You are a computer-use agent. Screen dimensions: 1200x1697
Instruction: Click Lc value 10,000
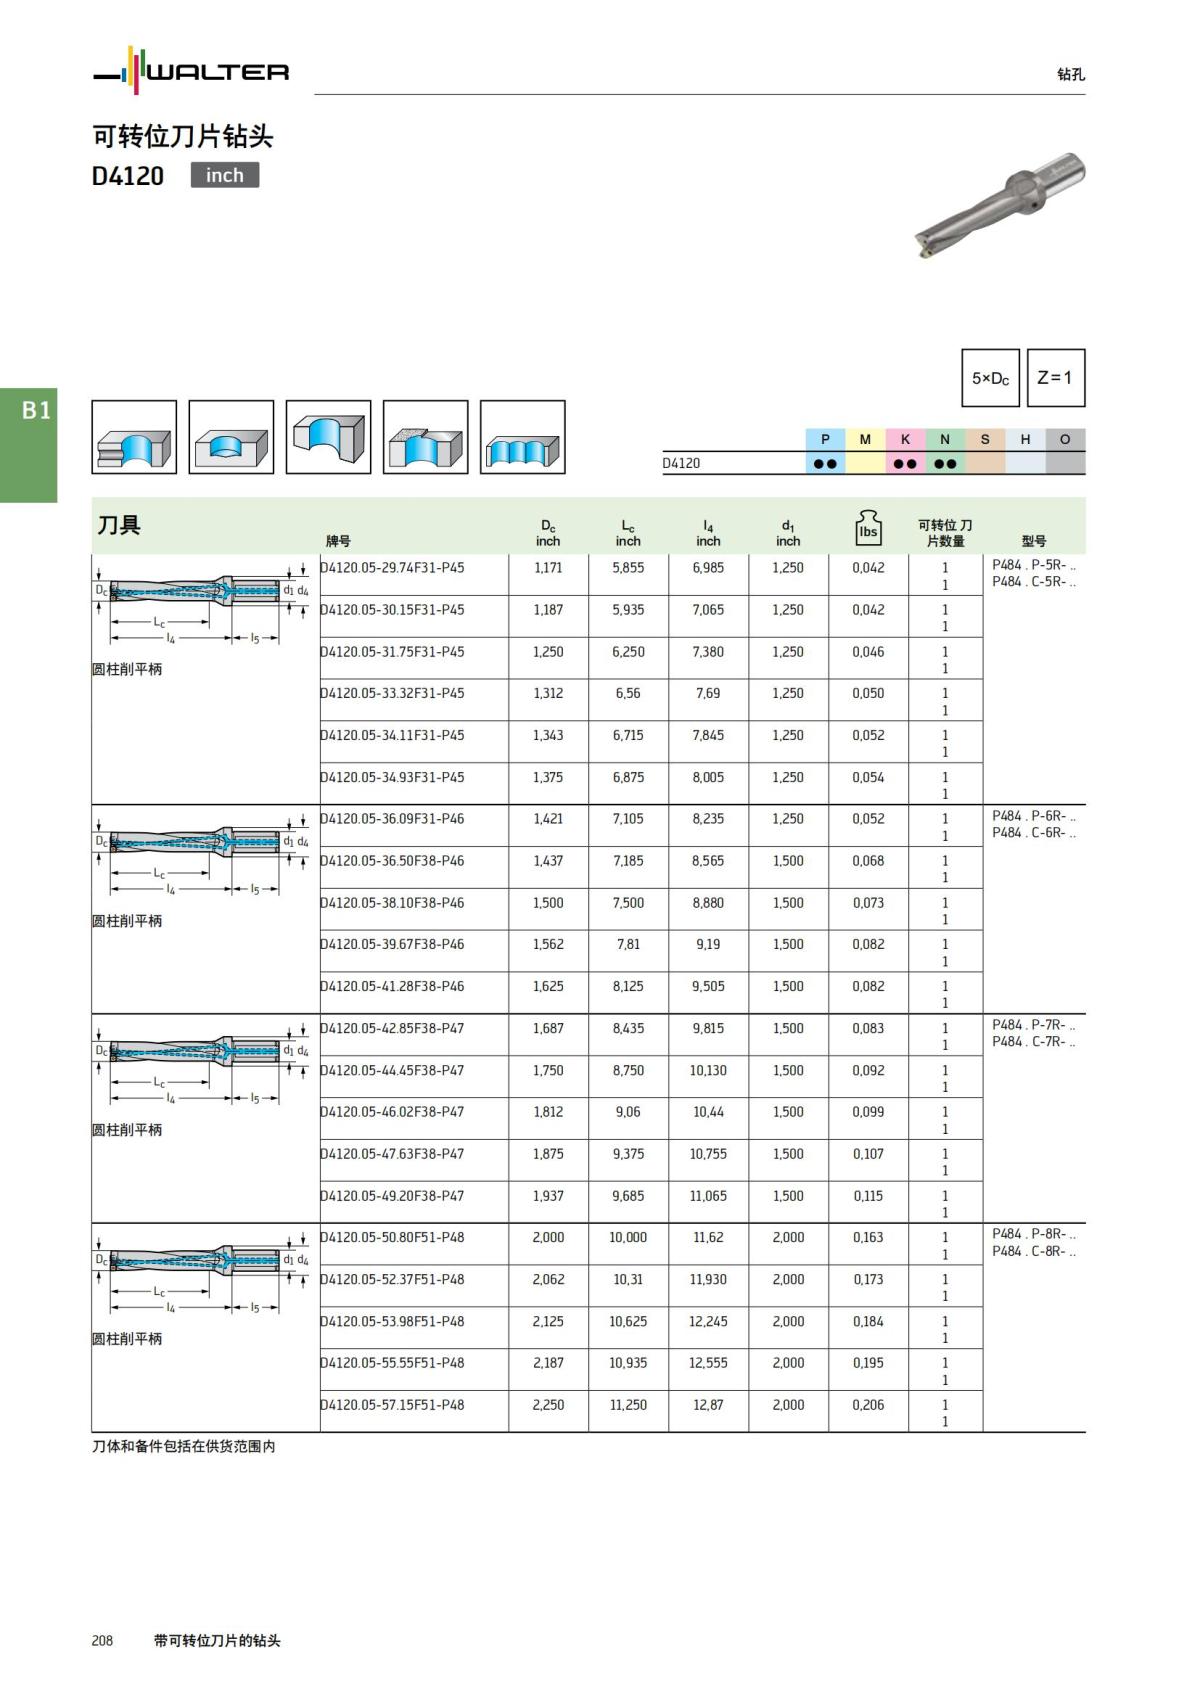click(x=628, y=1237)
